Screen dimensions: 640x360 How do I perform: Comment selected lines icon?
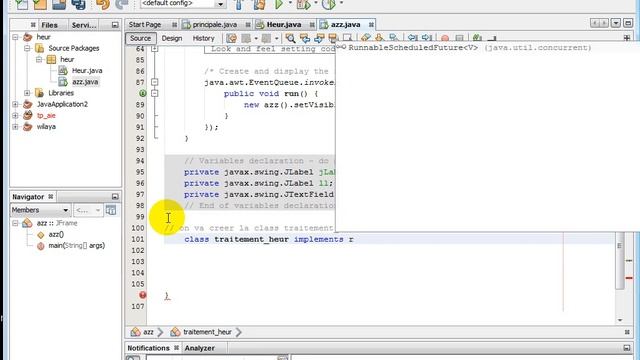pyautogui.click(x=477, y=38)
